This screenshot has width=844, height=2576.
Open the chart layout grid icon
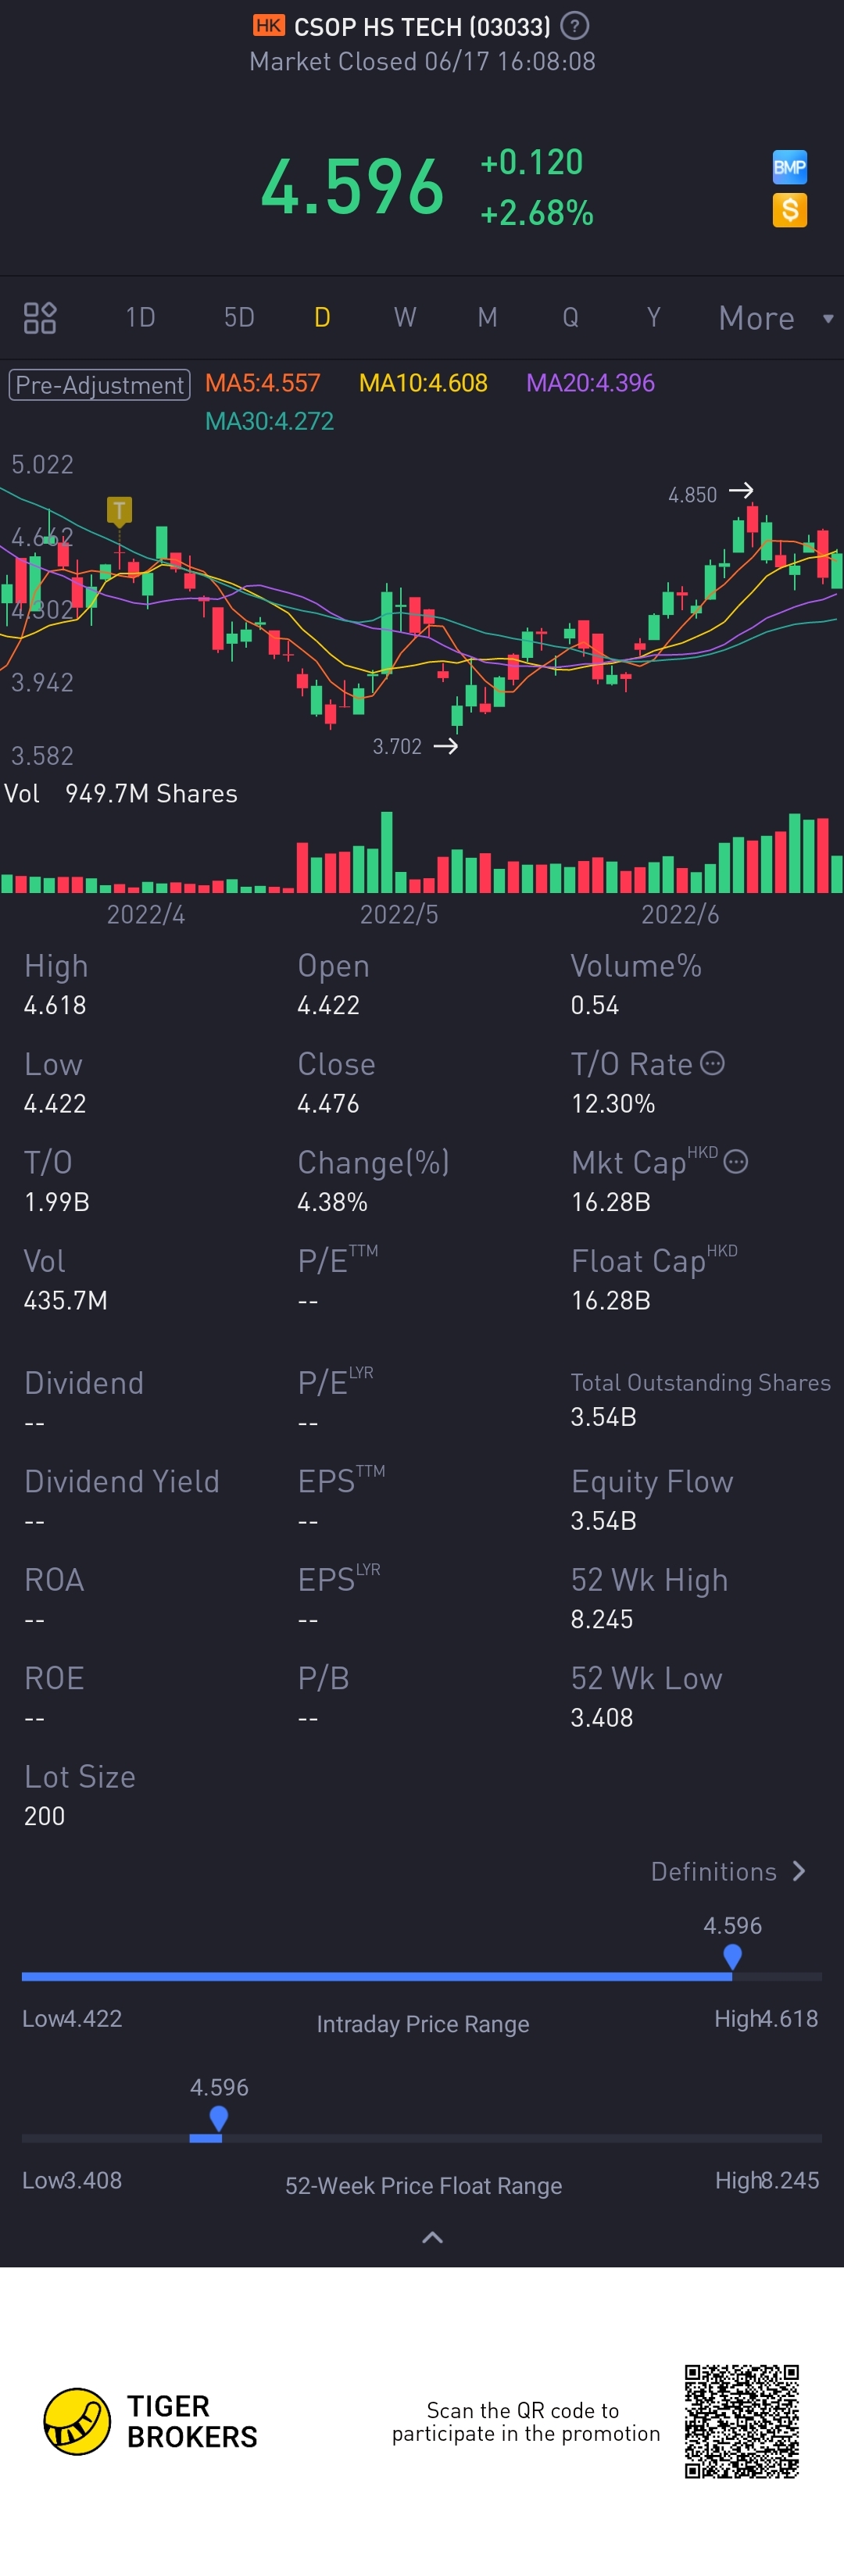[x=40, y=318]
